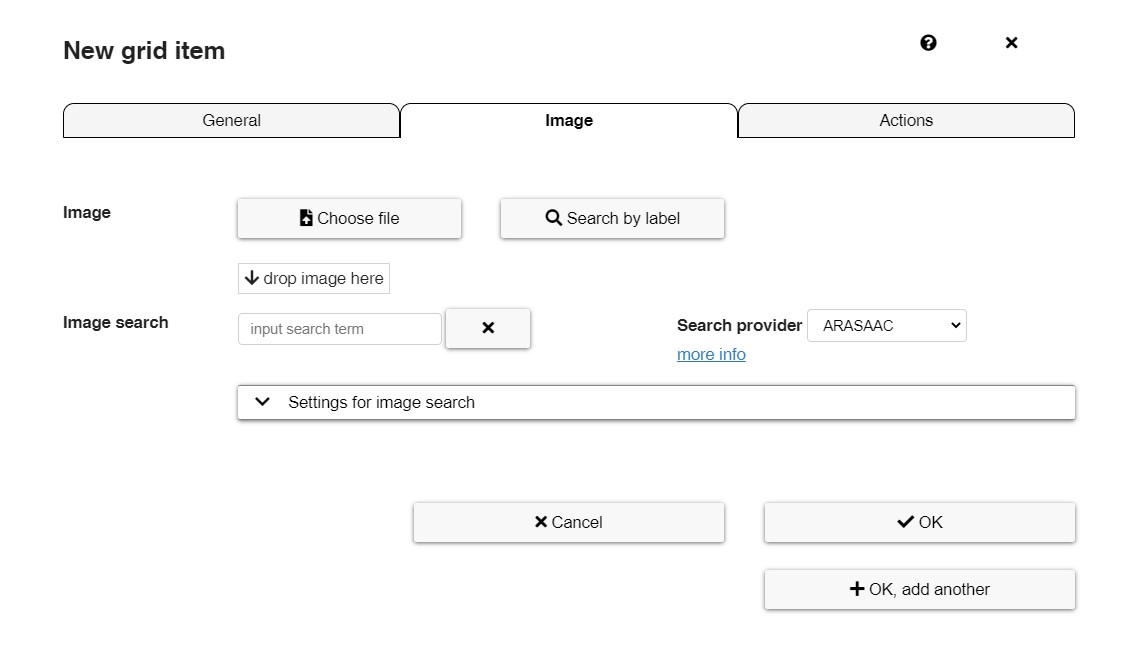Image resolution: width=1137 pixels, height=650 pixels.
Task: Open the Actions tab
Action: coord(905,120)
